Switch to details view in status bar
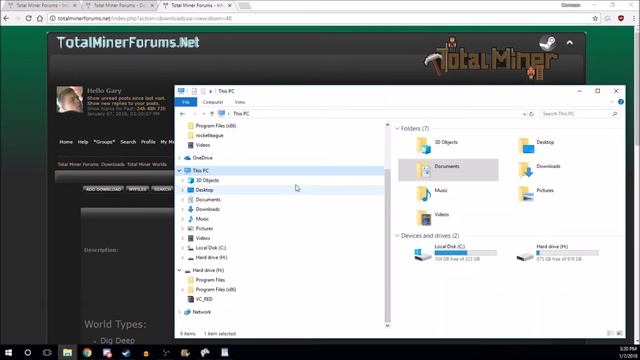 point(610,333)
